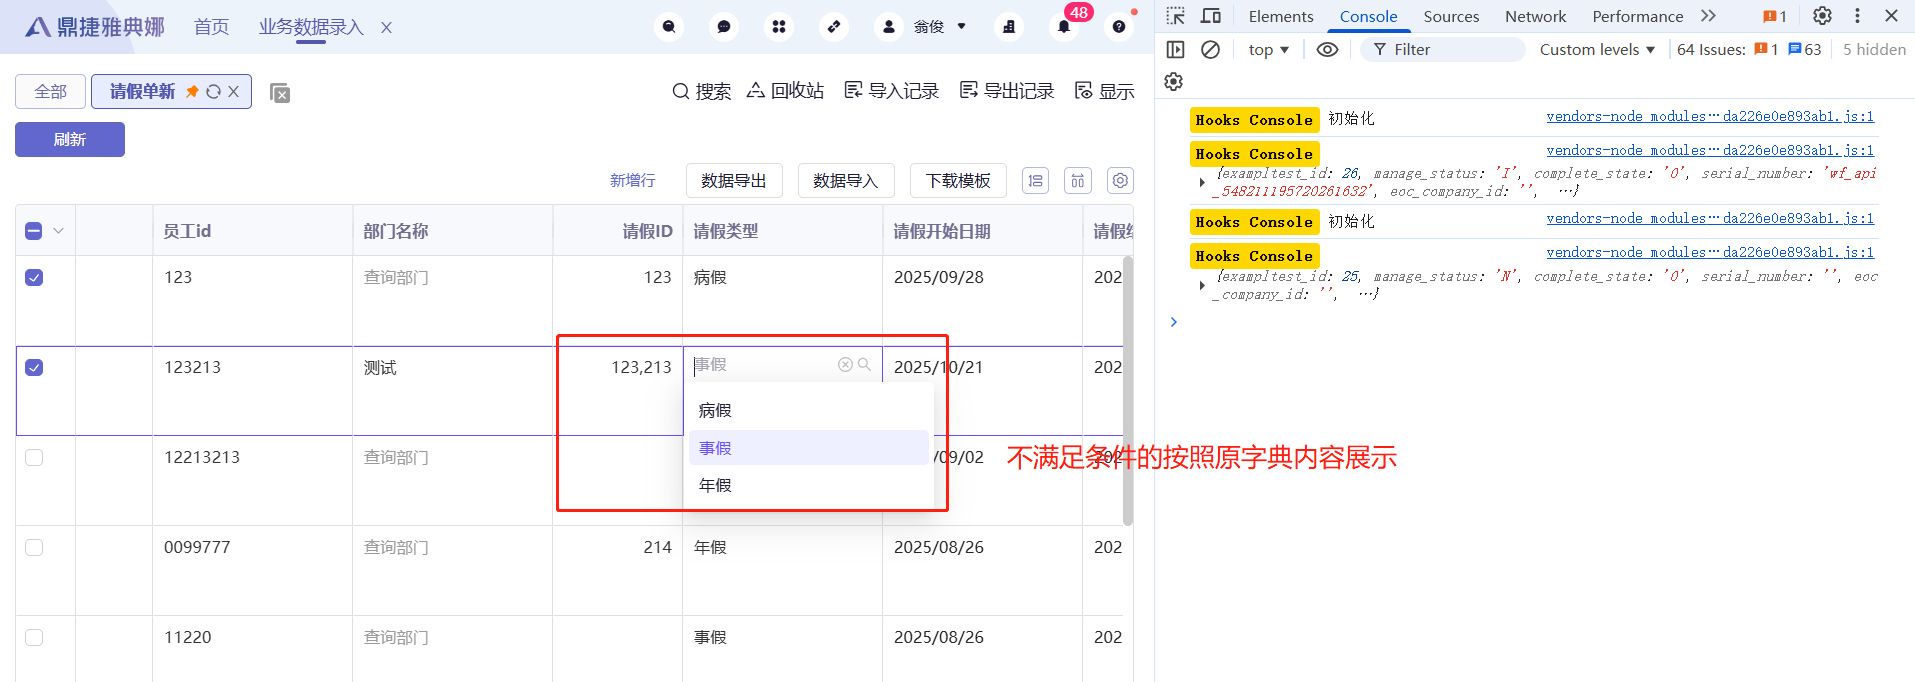Click the help question mark icon

pyautogui.click(x=1119, y=27)
